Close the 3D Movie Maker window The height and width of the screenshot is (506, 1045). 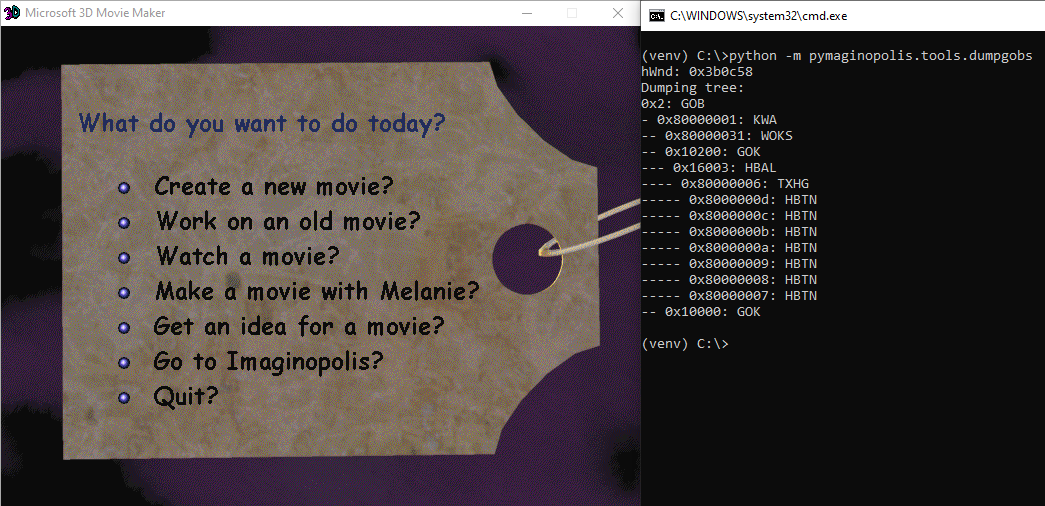(x=618, y=13)
